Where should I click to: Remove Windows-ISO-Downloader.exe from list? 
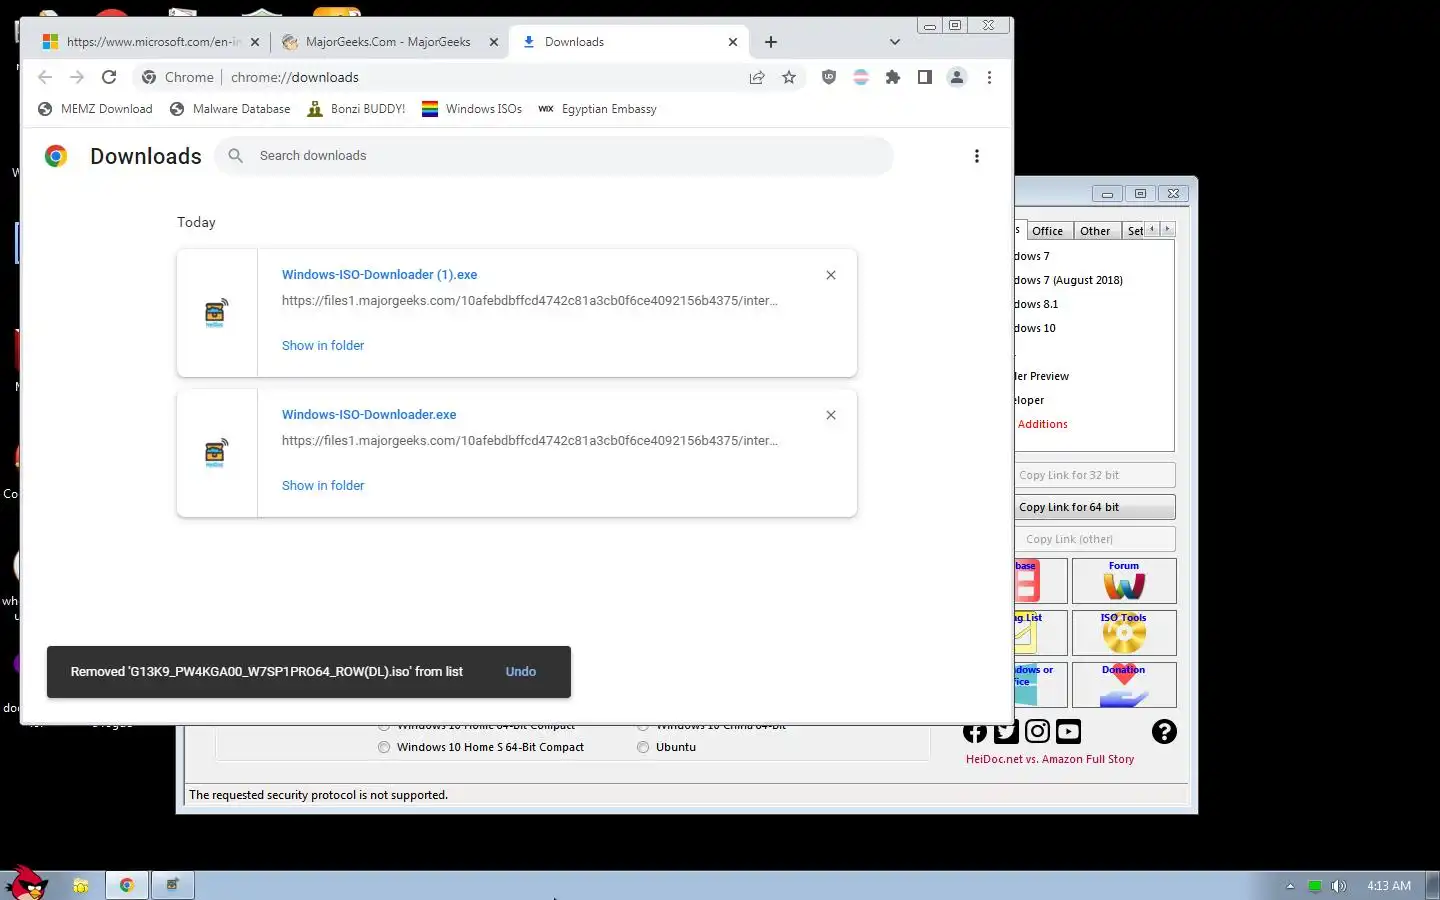click(x=831, y=415)
